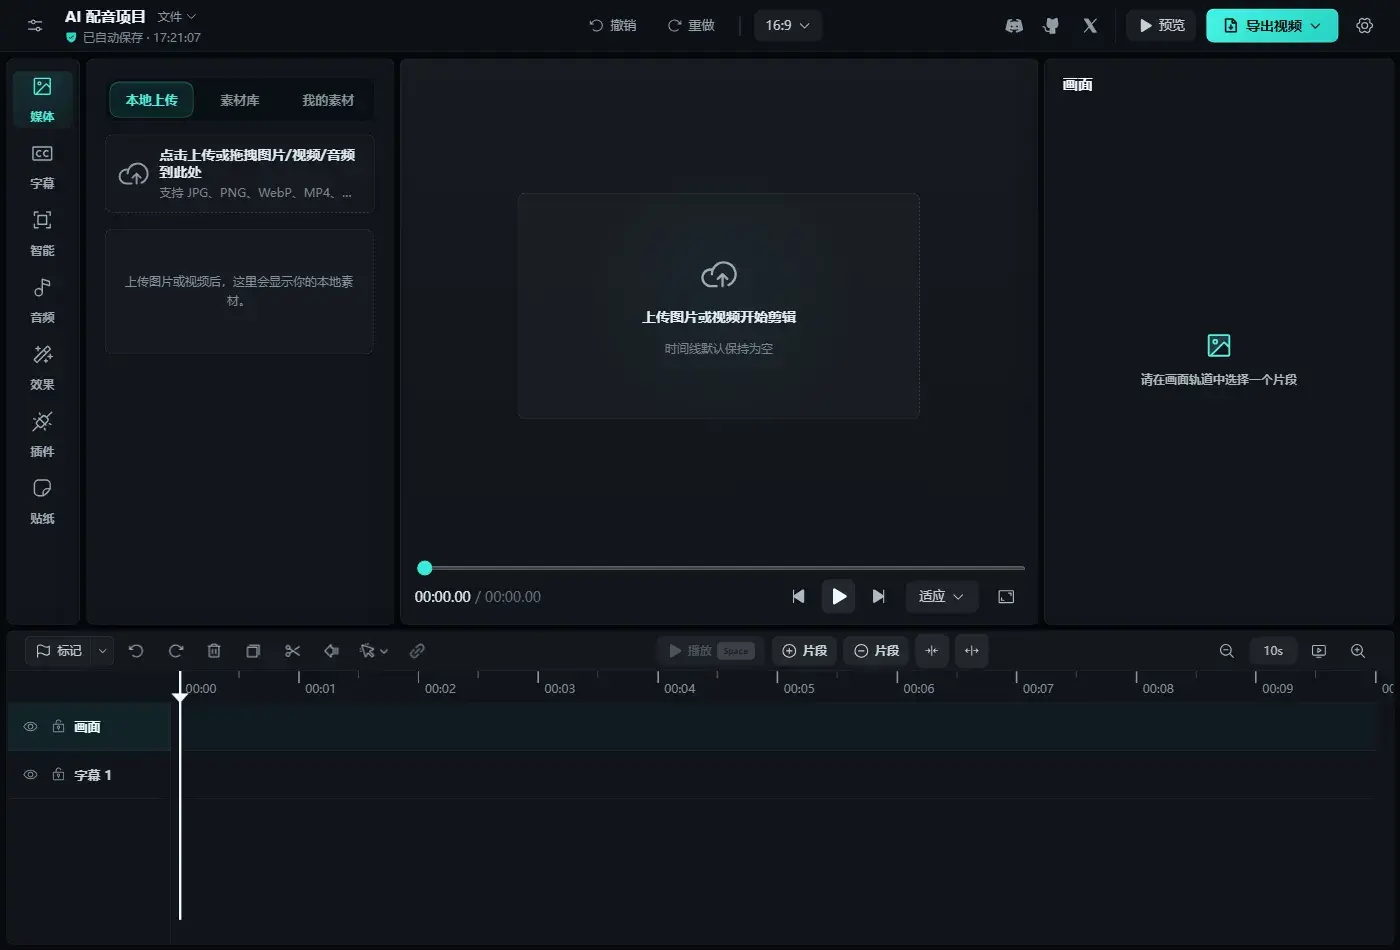This screenshot has width=1400, height=950.
Task: Open the 媒体 (Media) sidebar panel
Action: (42, 99)
